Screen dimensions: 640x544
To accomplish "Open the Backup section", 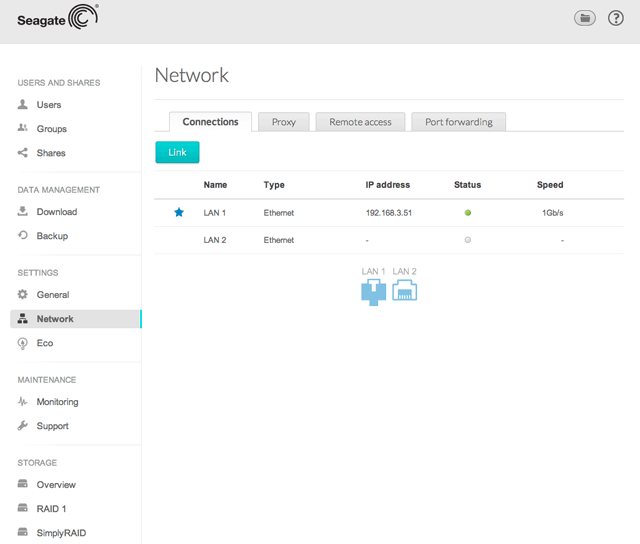I will click(52, 236).
